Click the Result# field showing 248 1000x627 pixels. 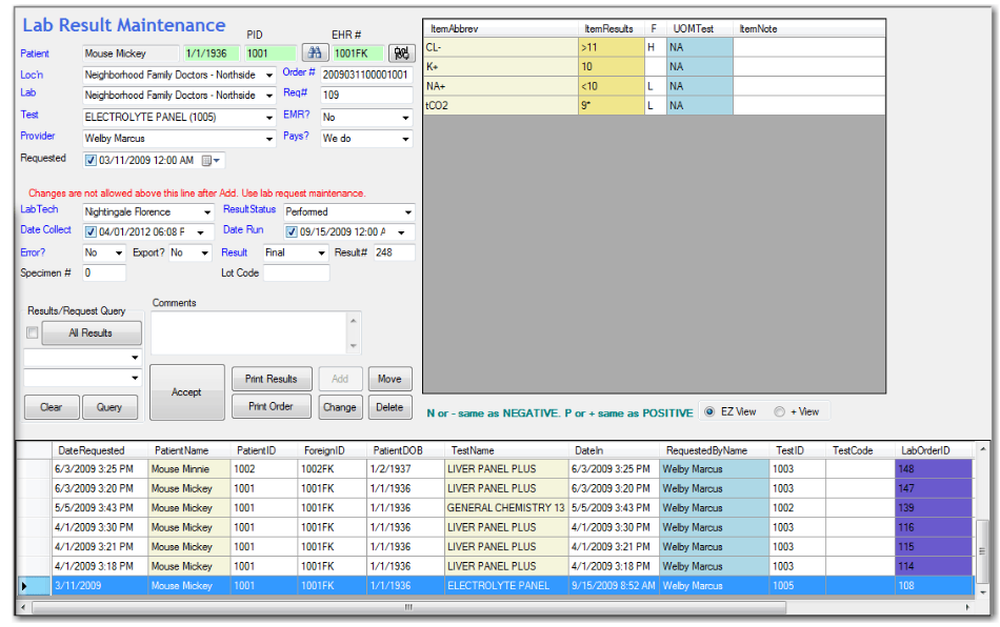(393, 253)
